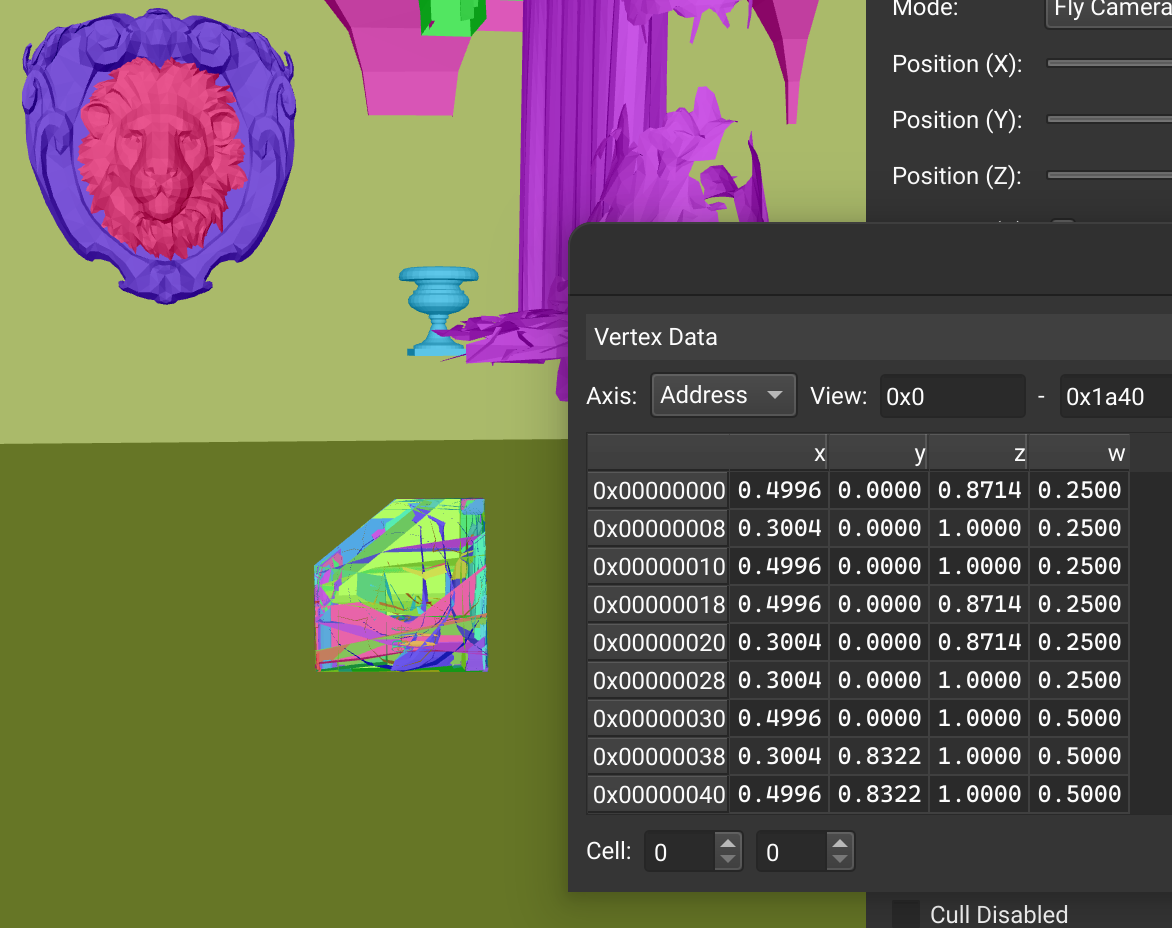Adjust the Position (X) slider
Screen dimensions: 1172x928
[1109, 64]
